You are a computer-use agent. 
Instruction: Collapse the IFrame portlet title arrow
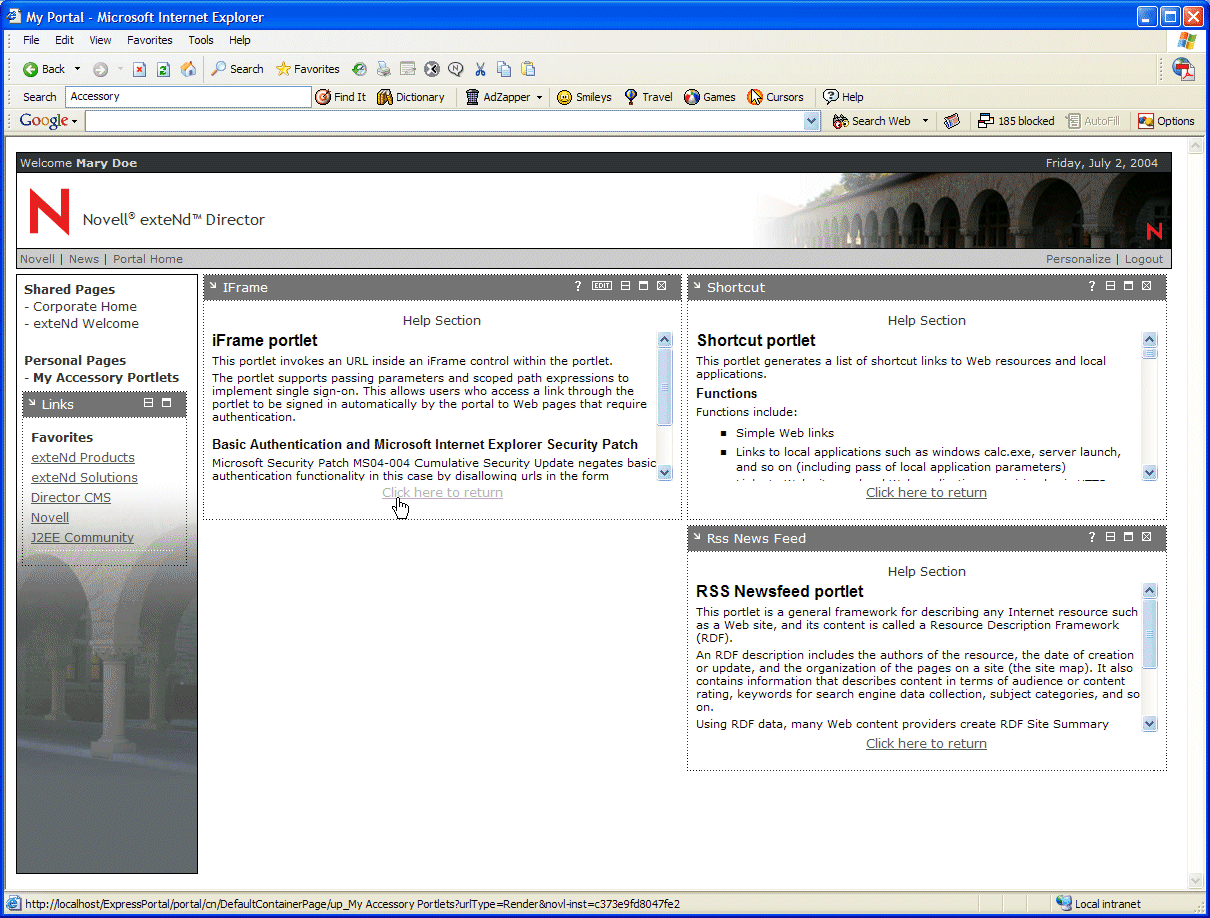click(x=213, y=286)
